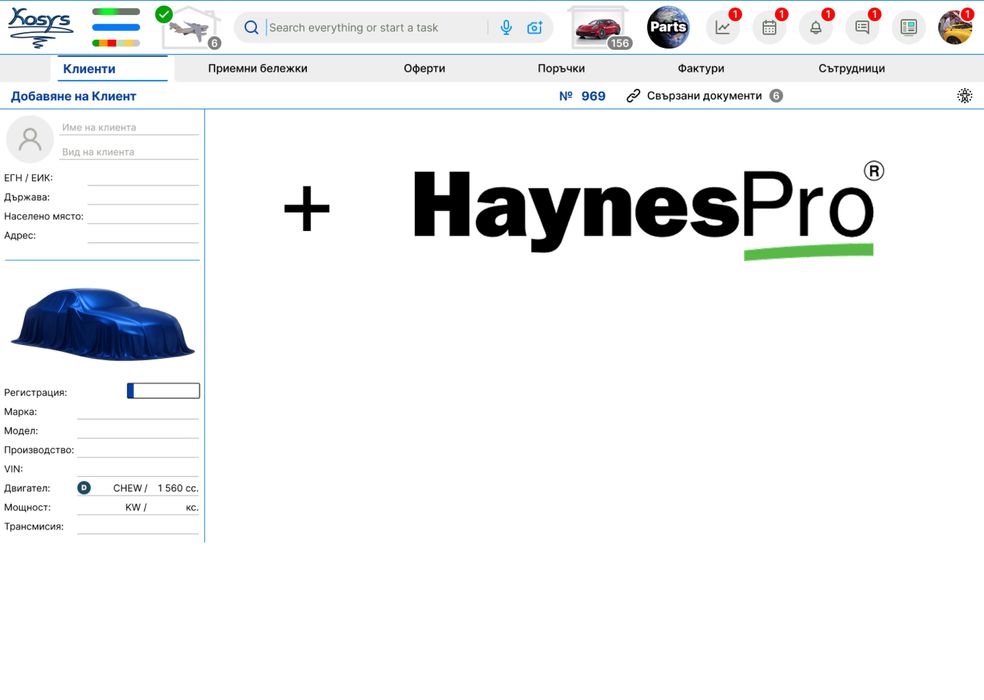The width and height of the screenshot is (984, 700).
Task: Click the client avatar placeholder icon
Action: coord(29,139)
